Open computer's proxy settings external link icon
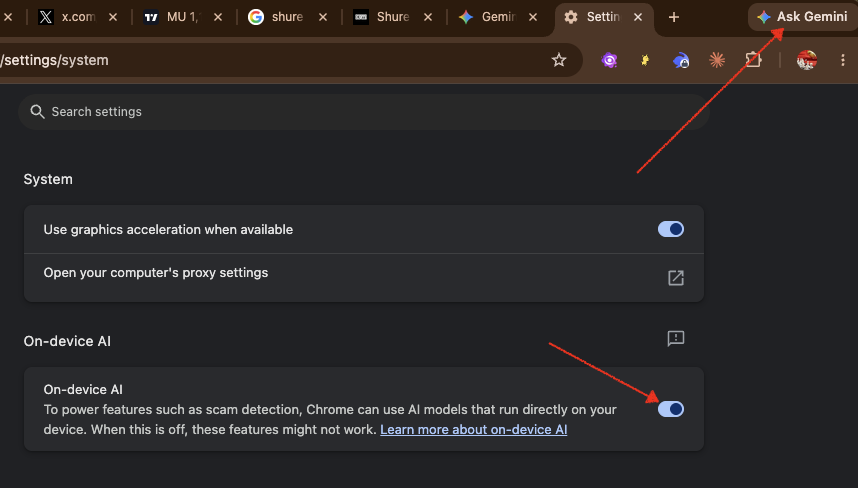Screen dimensions: 858x488 (x=676, y=278)
